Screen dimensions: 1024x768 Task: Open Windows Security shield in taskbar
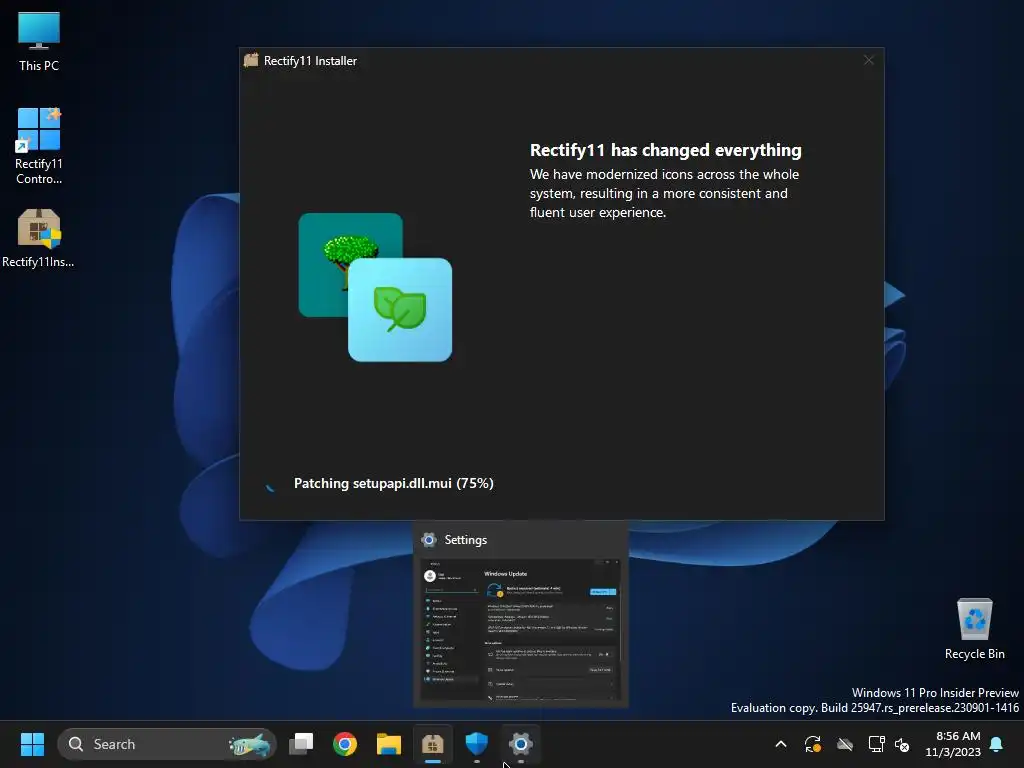pos(477,744)
